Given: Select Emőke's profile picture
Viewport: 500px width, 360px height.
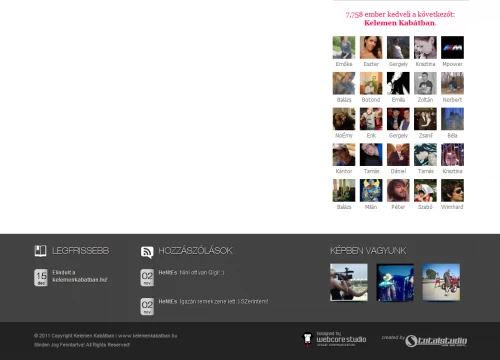Looking at the screenshot, I should 344,48.
